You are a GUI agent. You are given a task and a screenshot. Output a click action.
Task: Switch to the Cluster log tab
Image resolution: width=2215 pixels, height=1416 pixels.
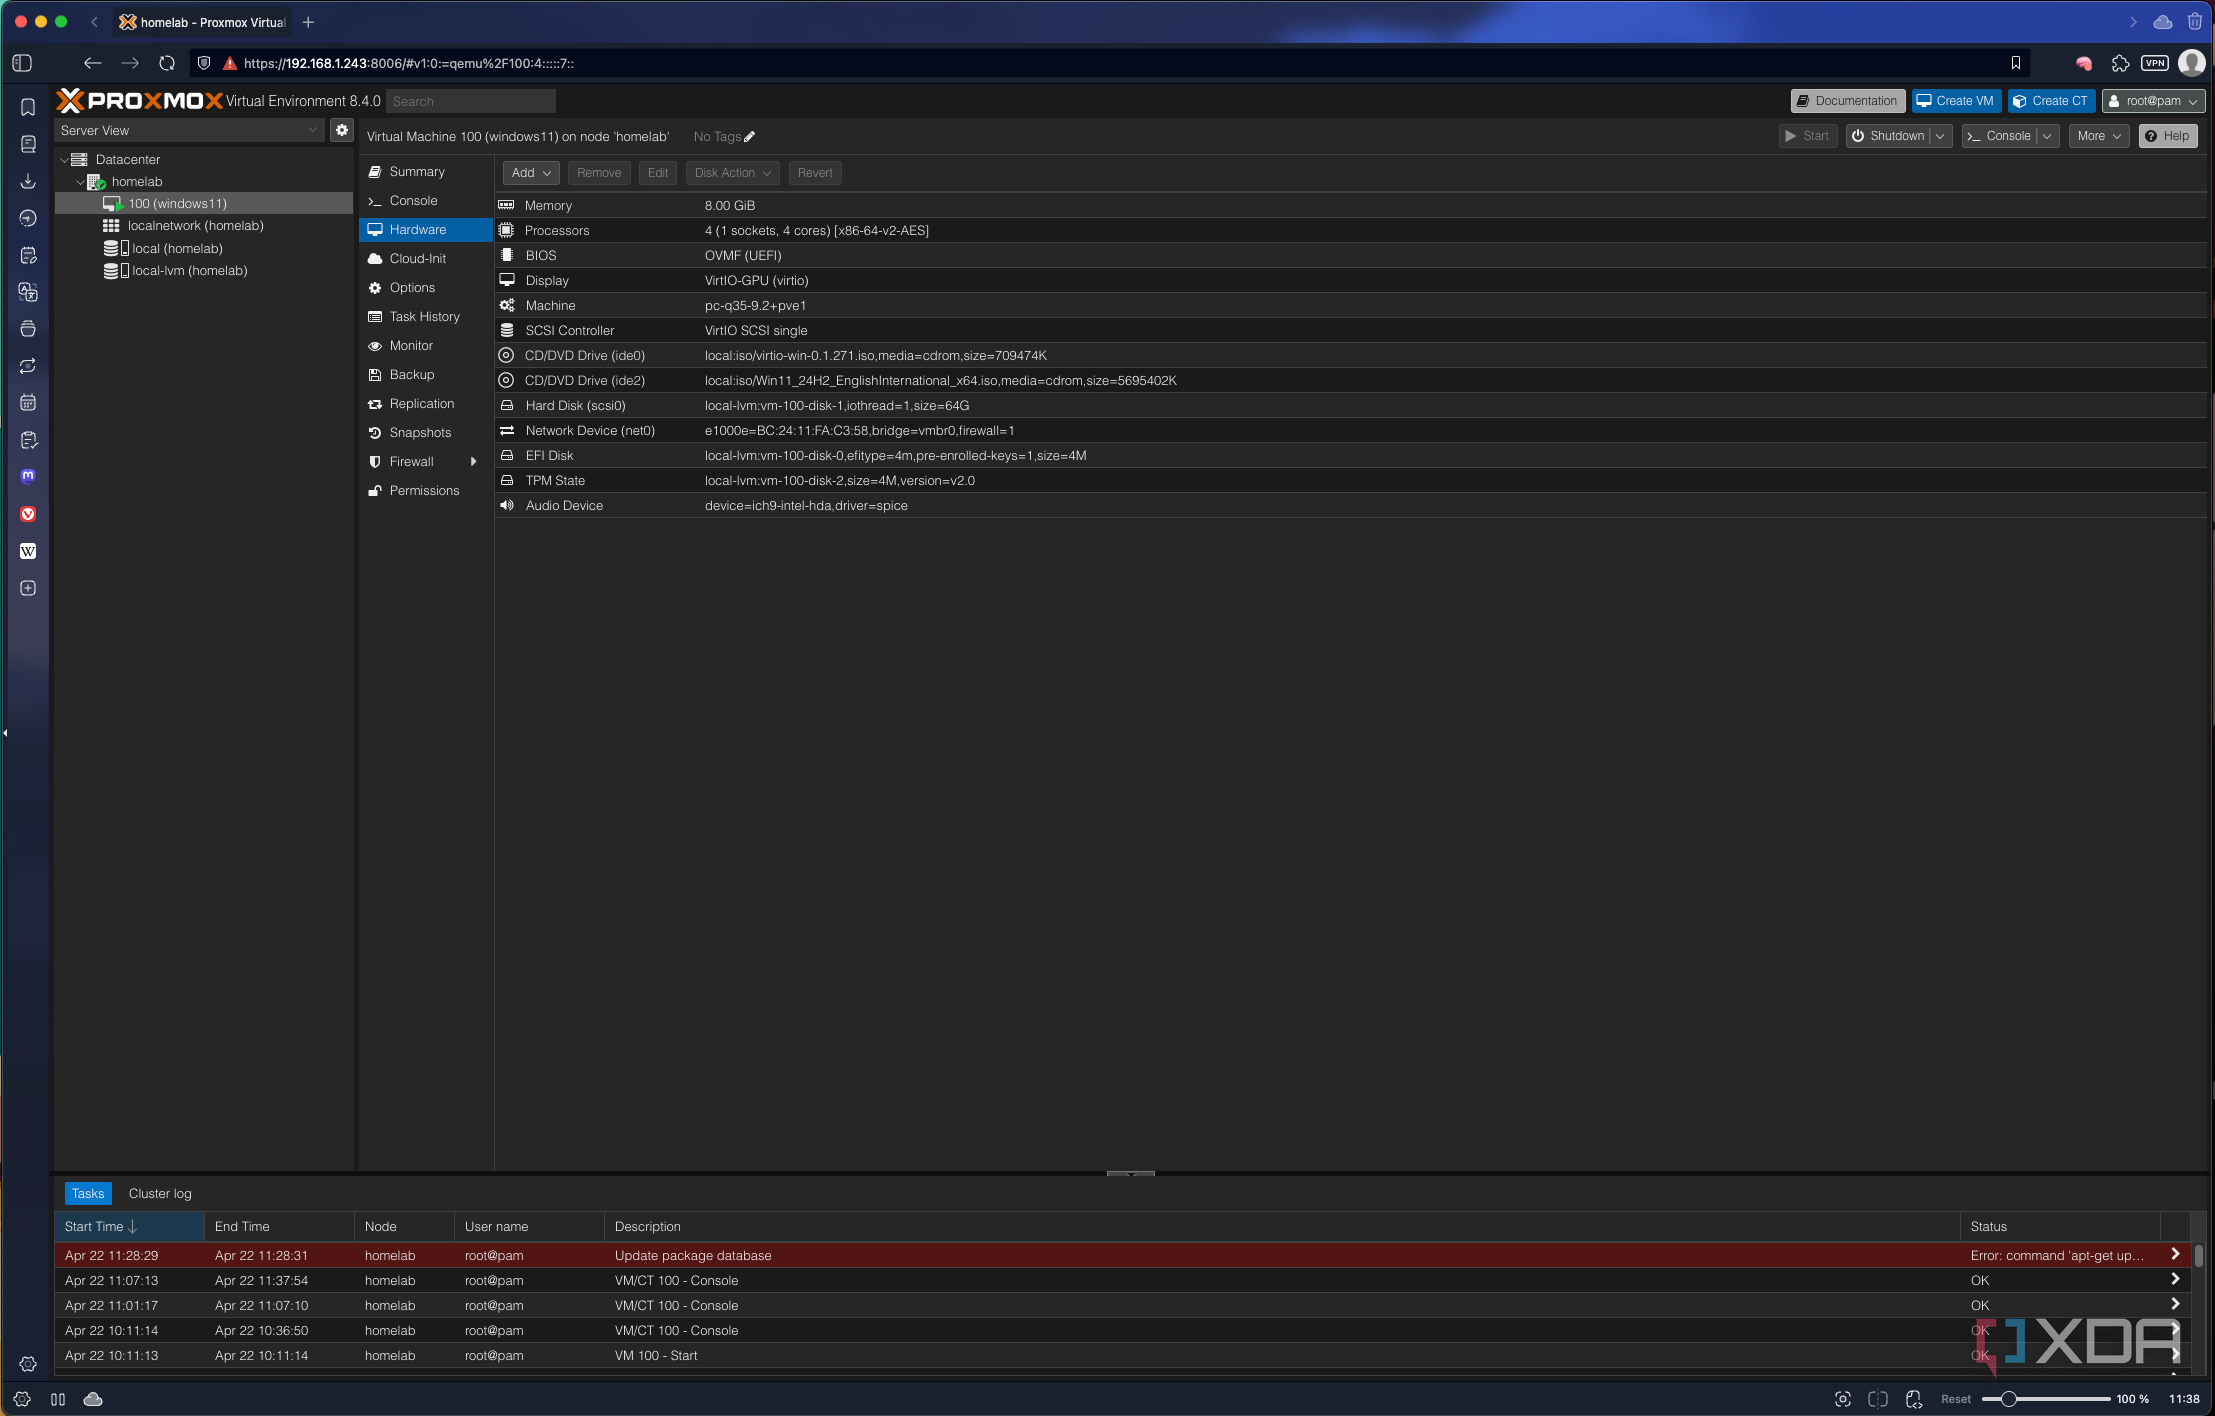160,1194
